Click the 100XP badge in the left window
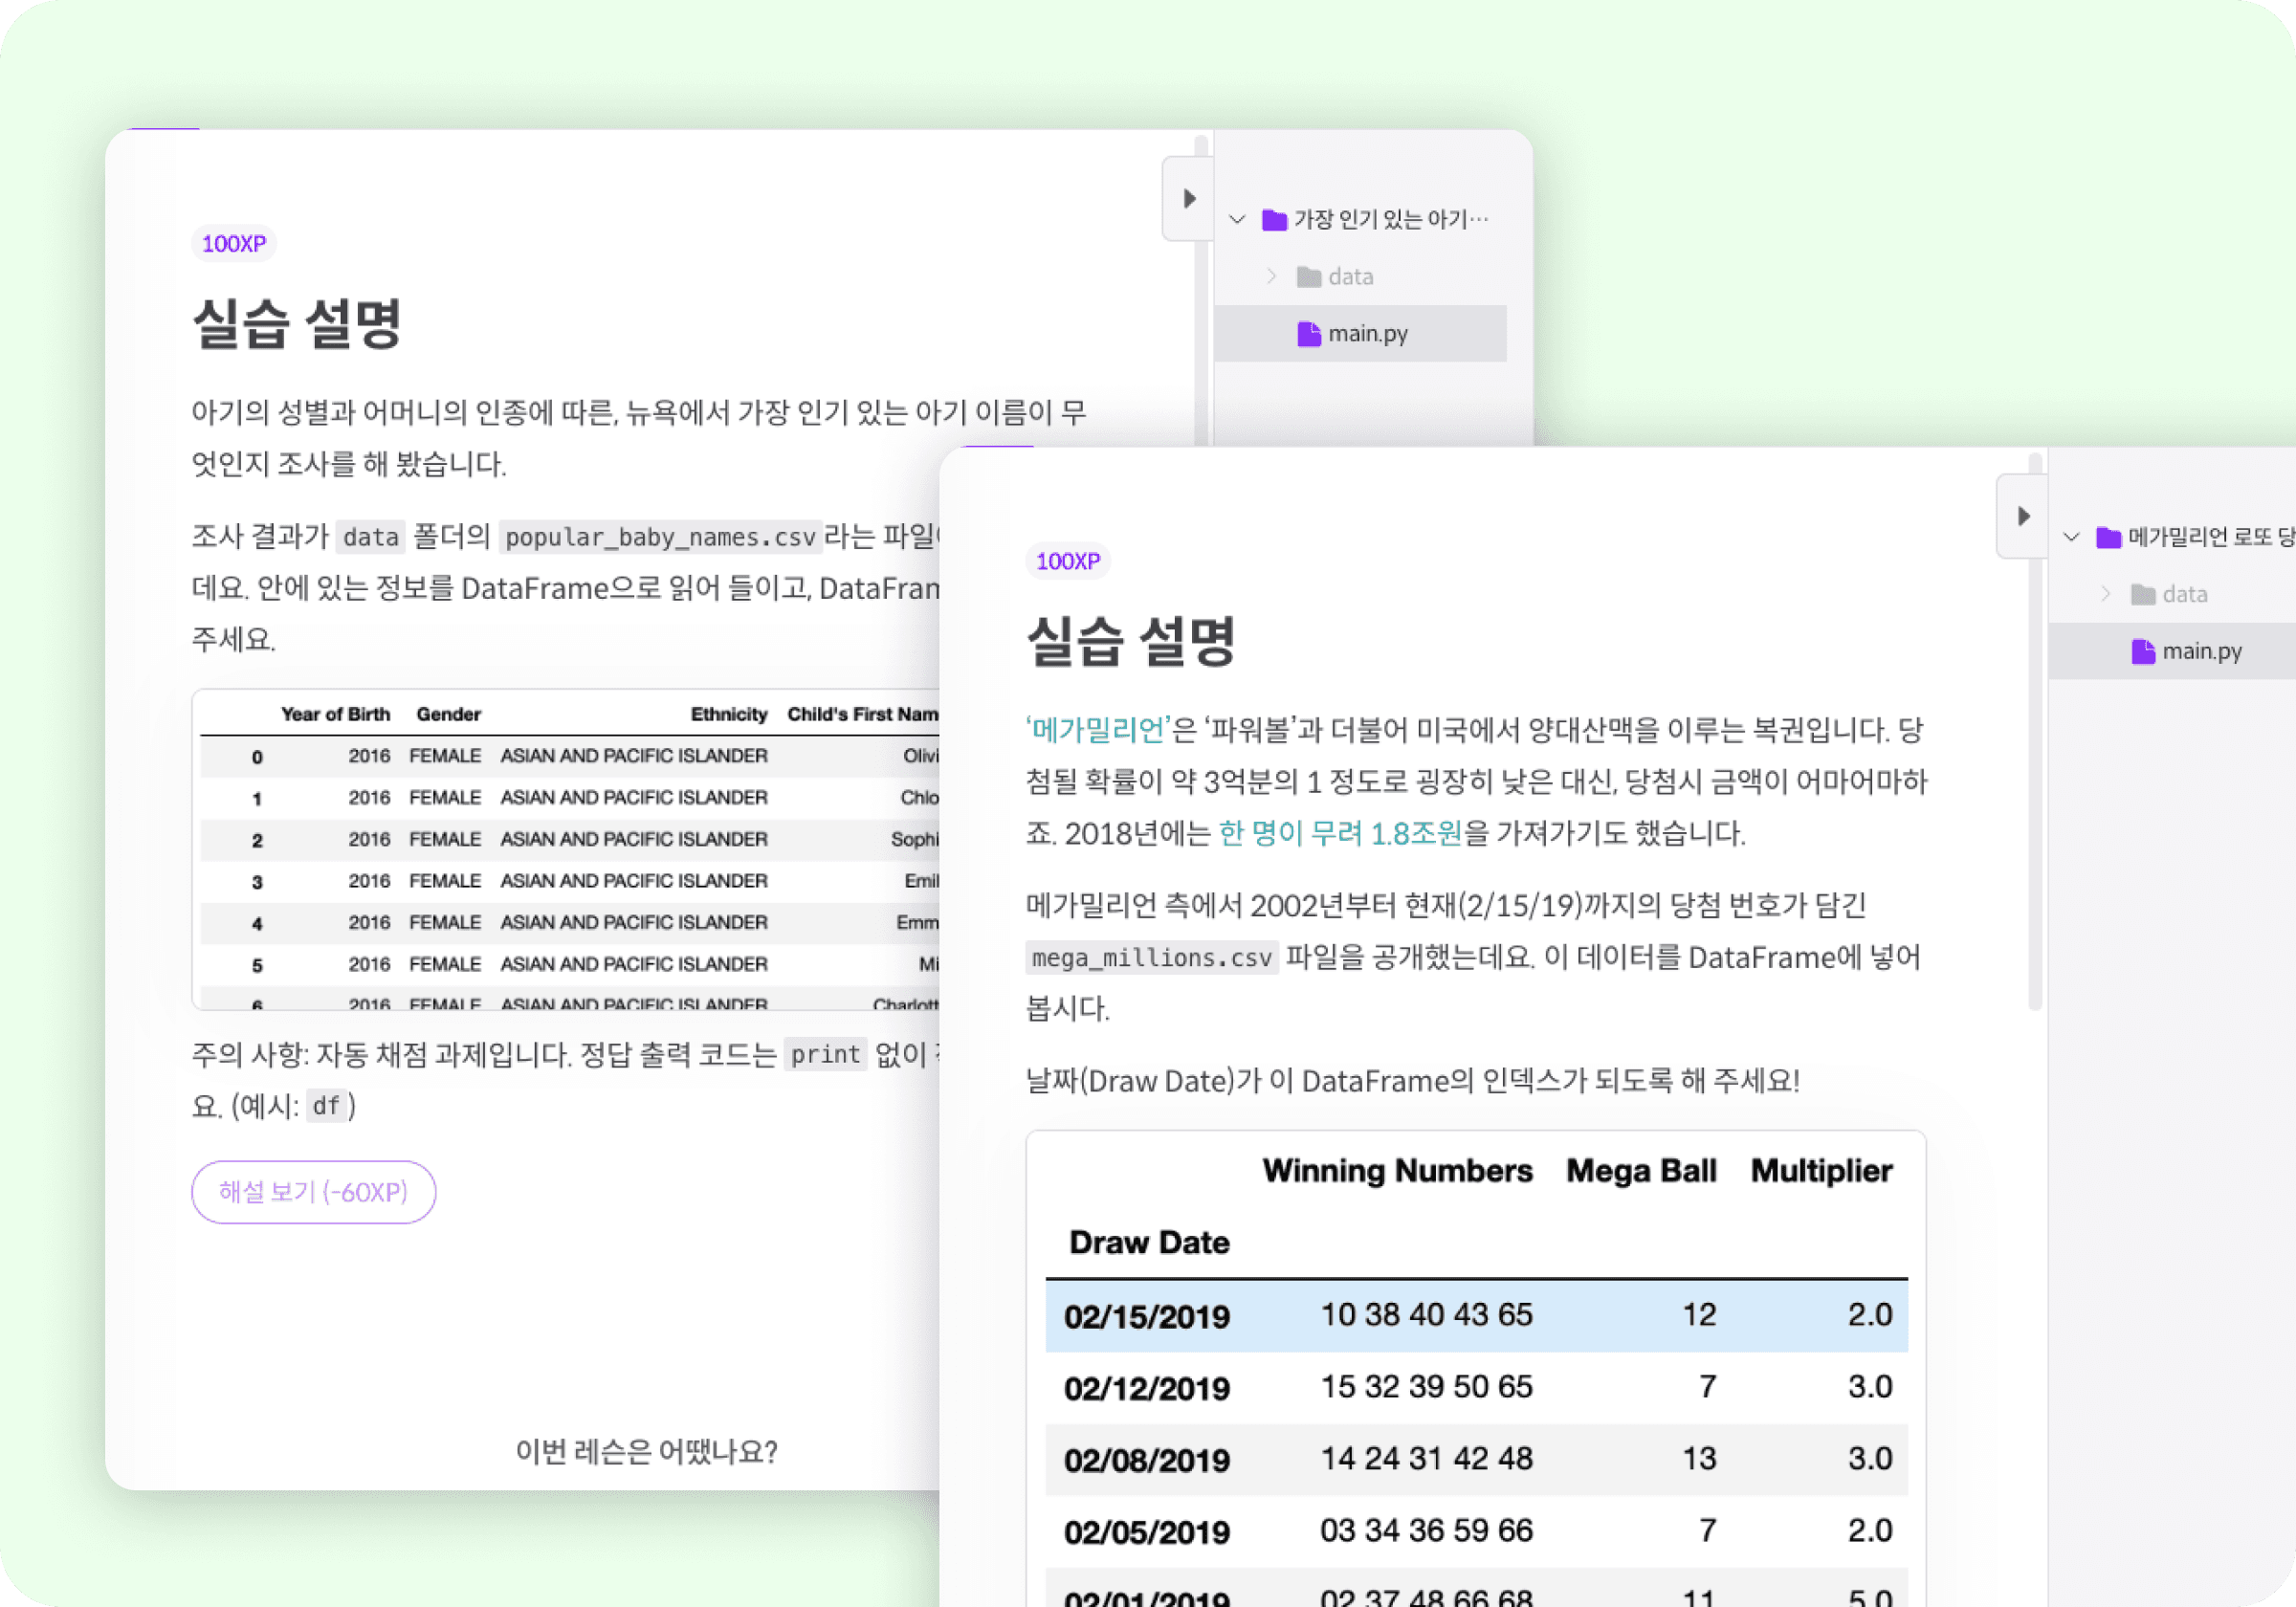The height and width of the screenshot is (1607, 2296). (233, 244)
